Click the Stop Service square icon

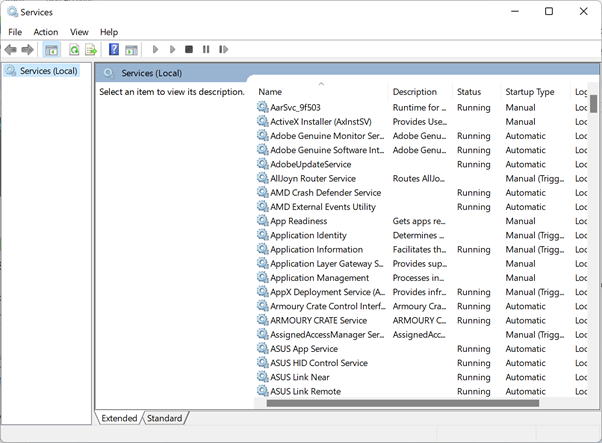pyautogui.click(x=189, y=50)
